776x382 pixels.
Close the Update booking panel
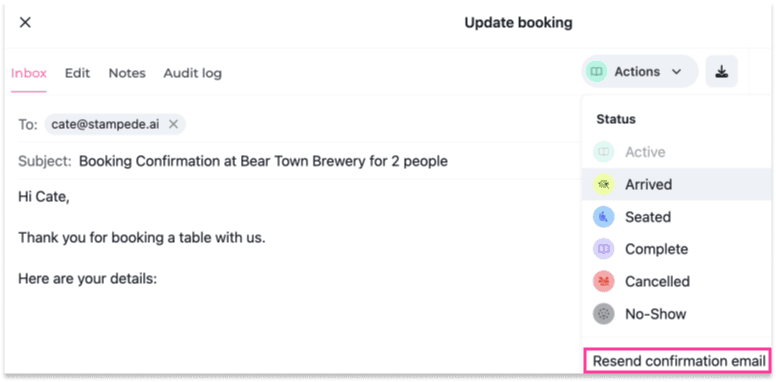click(x=25, y=22)
